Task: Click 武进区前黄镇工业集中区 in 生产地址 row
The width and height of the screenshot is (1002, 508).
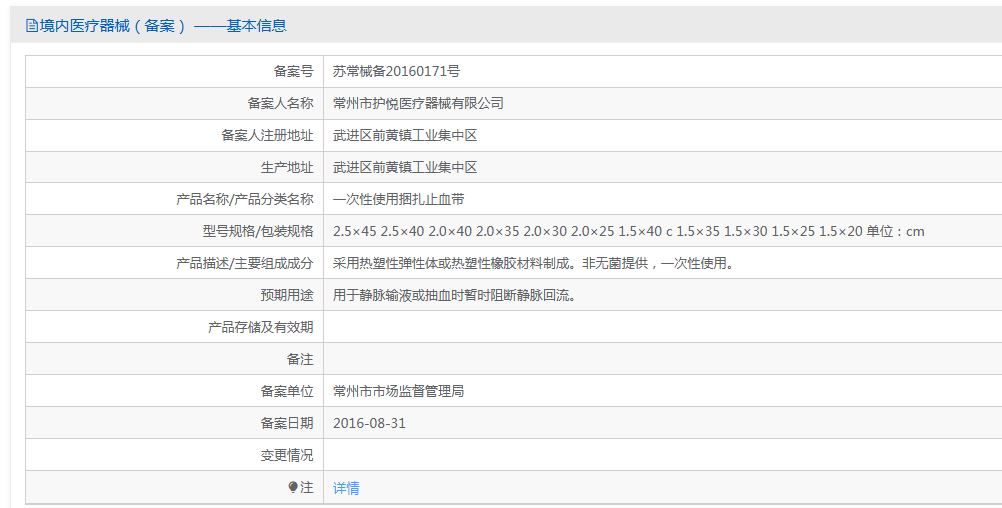Action: [x=405, y=167]
